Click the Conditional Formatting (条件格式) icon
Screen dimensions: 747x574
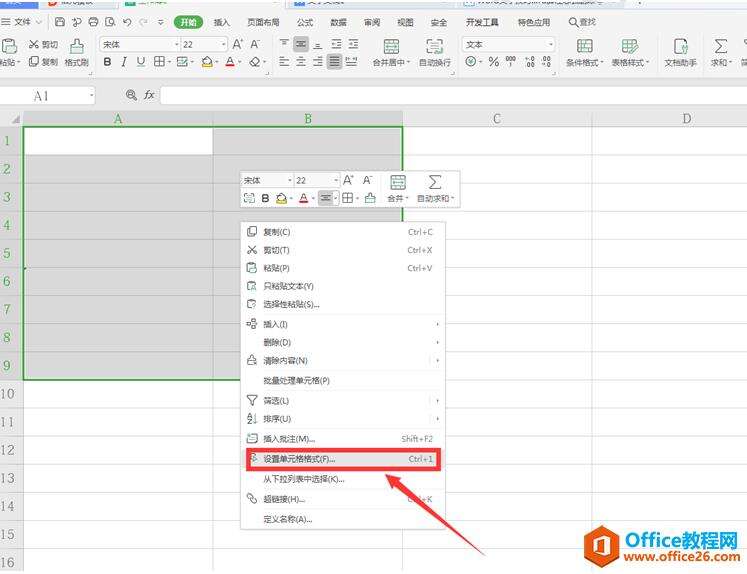[x=585, y=46]
